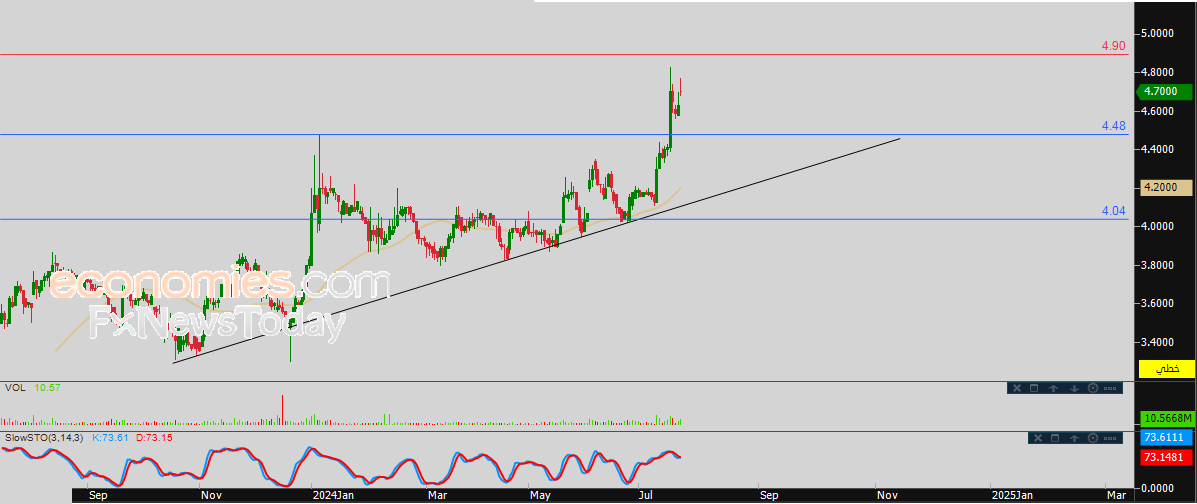This screenshot has width=1197, height=504.
Task: Maximize the SlowSTO indicator panel
Action: 1055,438
